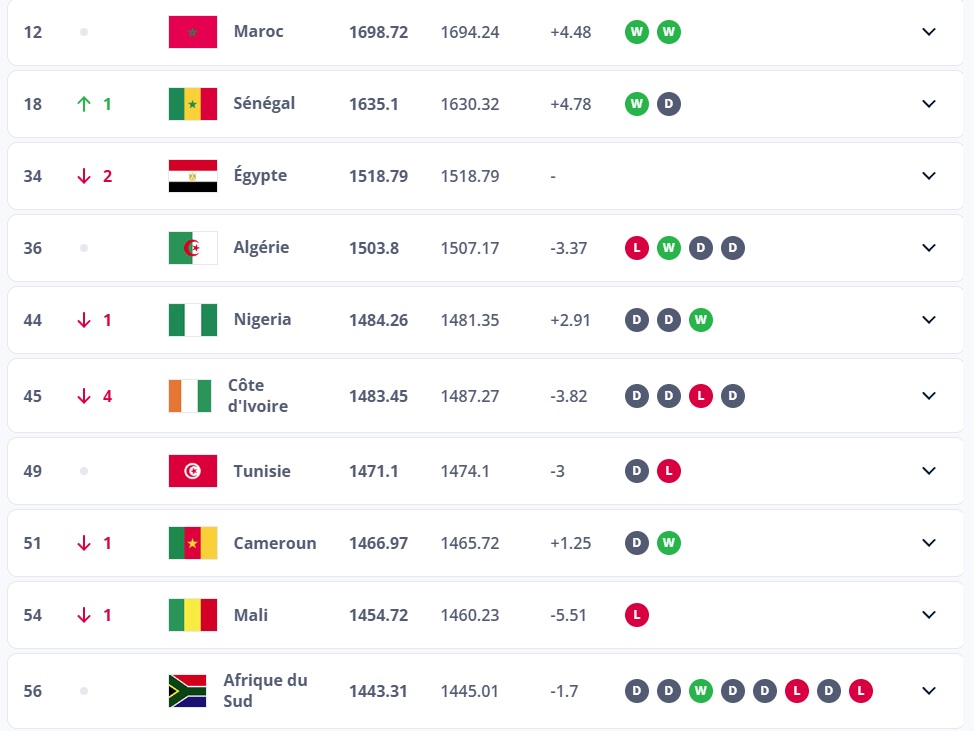This screenshot has height=731, width=974.
Task: Open the Tunisie team name link
Action: click(262, 471)
